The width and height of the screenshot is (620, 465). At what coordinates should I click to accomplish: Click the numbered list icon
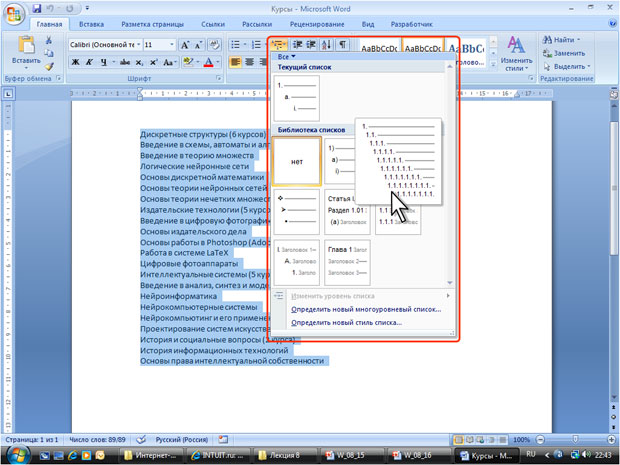257,45
